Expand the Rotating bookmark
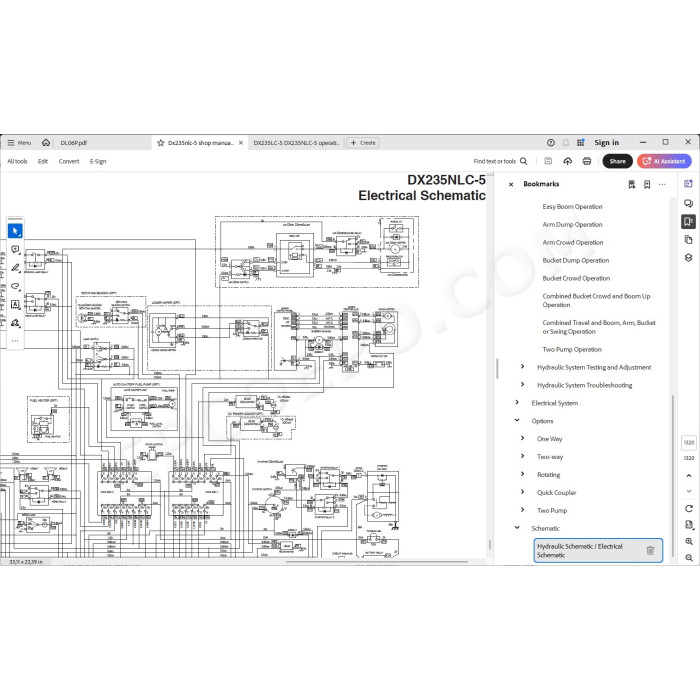The image size is (700, 700). coord(522,474)
